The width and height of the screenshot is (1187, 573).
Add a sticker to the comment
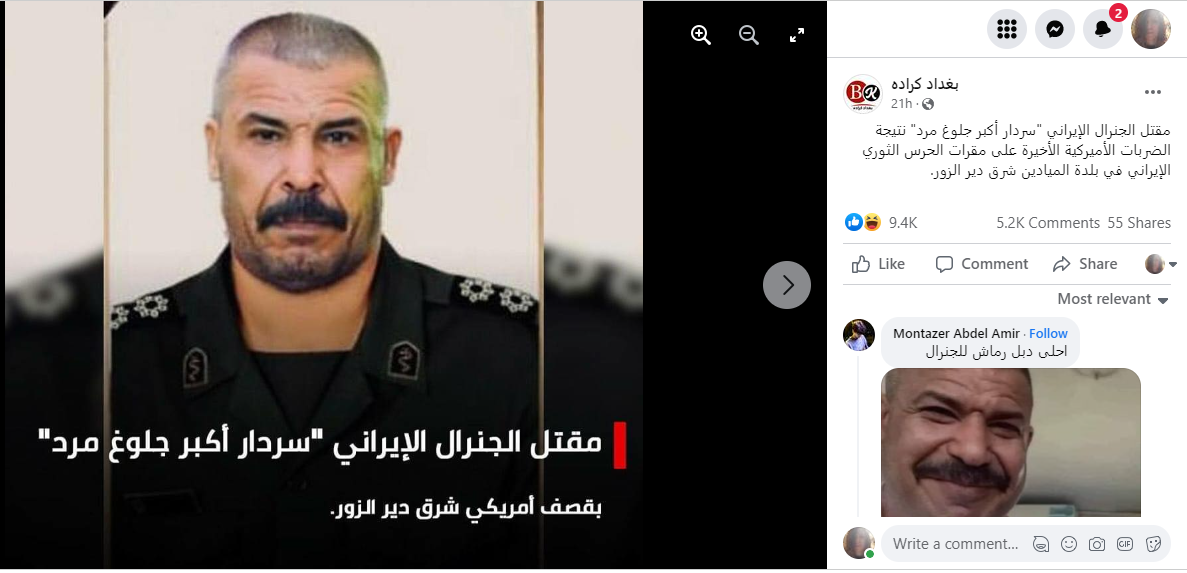click(1154, 543)
